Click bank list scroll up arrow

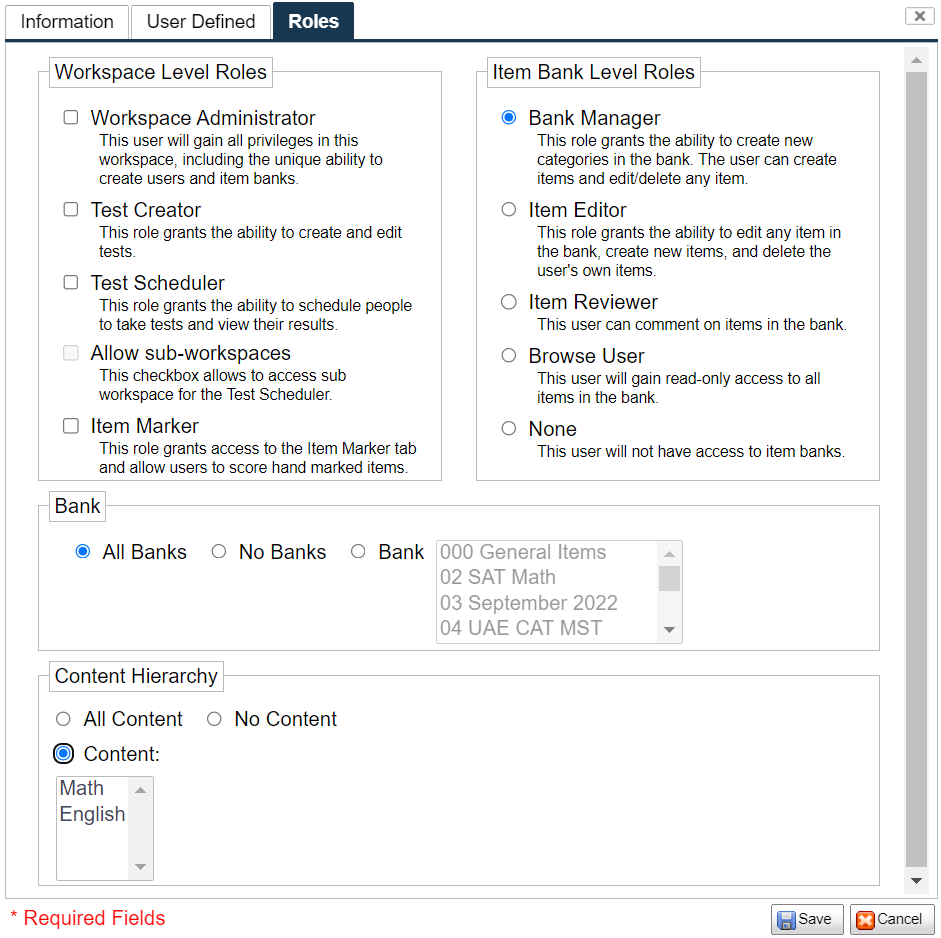[669, 553]
